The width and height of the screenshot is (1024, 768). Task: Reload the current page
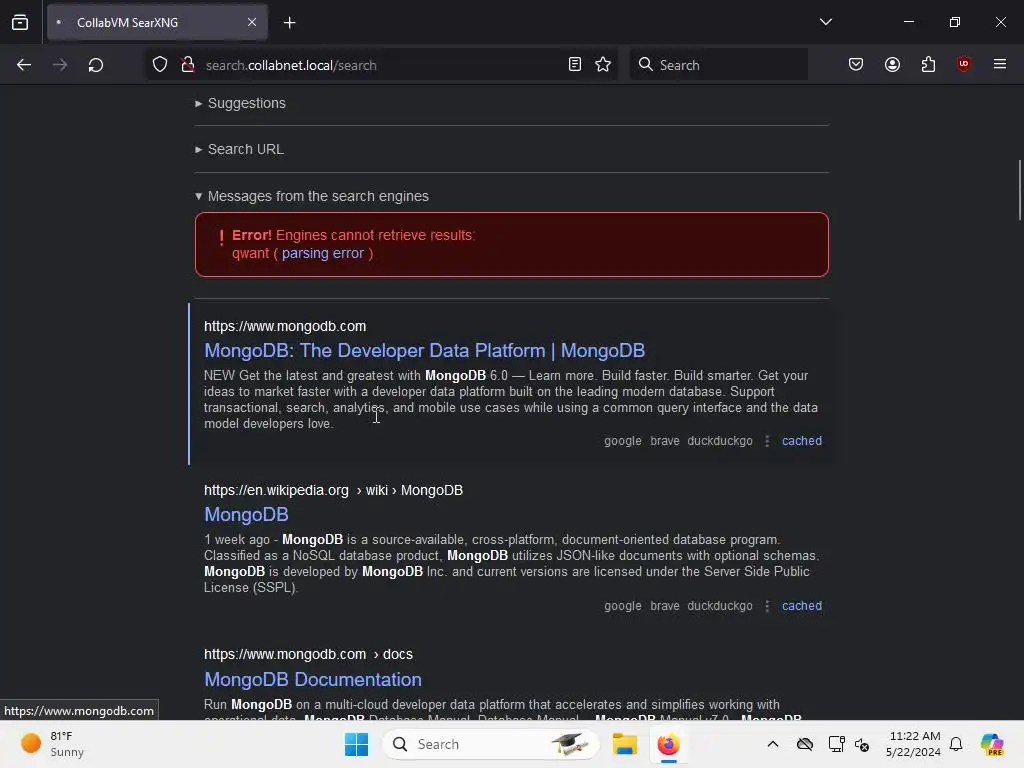point(96,65)
